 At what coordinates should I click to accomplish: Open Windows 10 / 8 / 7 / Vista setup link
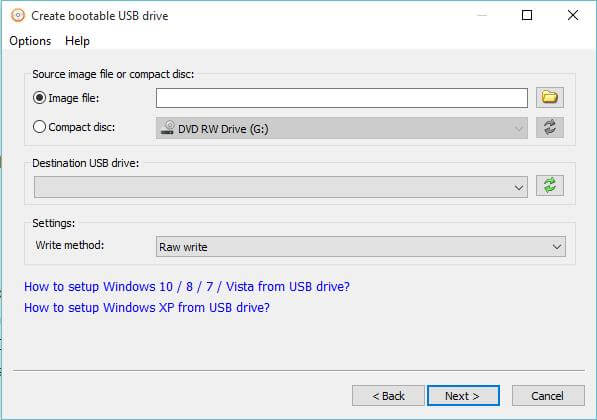[187, 286]
